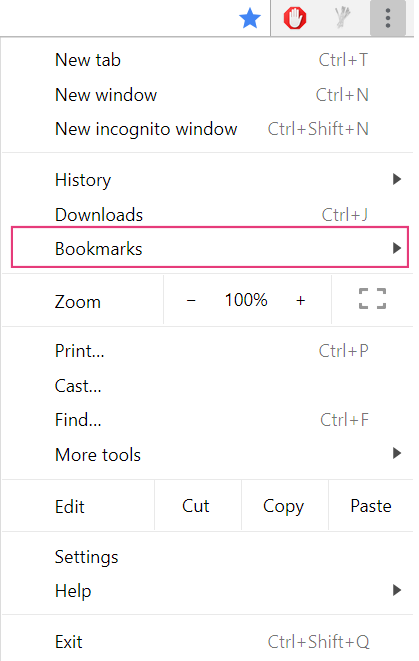The image size is (419, 661).
Task: Click the greyed-out extension icon
Action: tap(342, 19)
